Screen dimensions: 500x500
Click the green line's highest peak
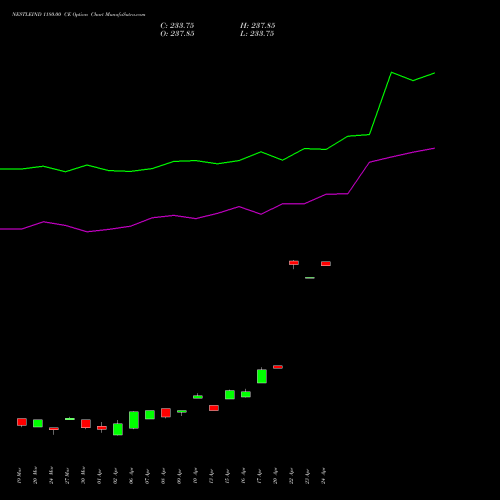(x=392, y=72)
